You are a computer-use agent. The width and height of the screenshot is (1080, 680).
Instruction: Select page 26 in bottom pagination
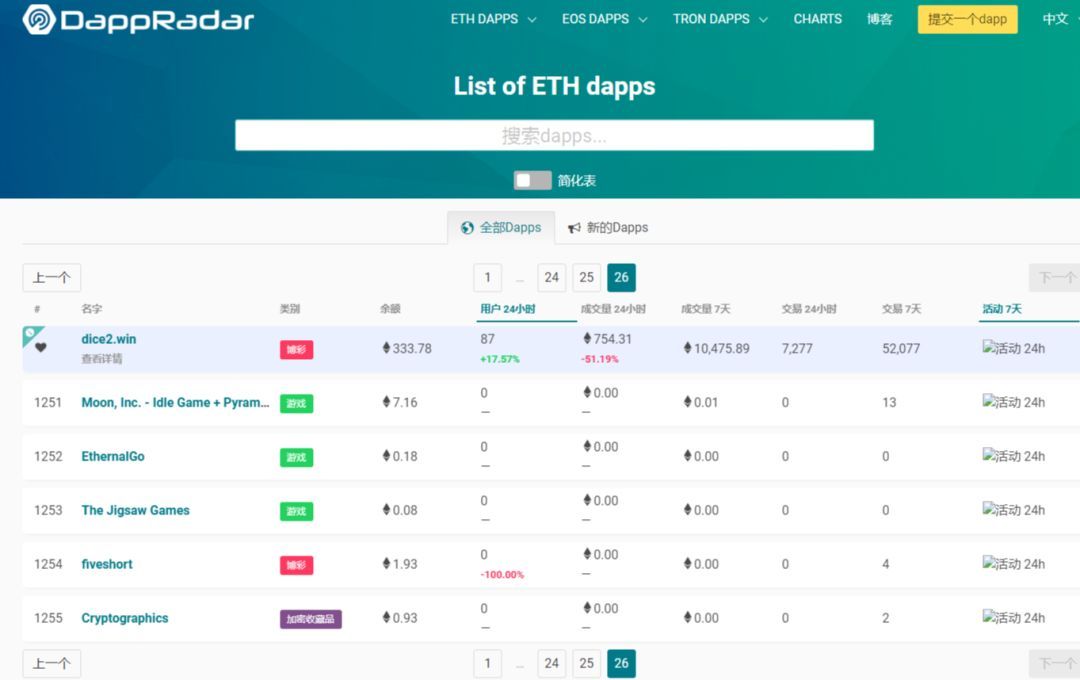[x=621, y=663]
